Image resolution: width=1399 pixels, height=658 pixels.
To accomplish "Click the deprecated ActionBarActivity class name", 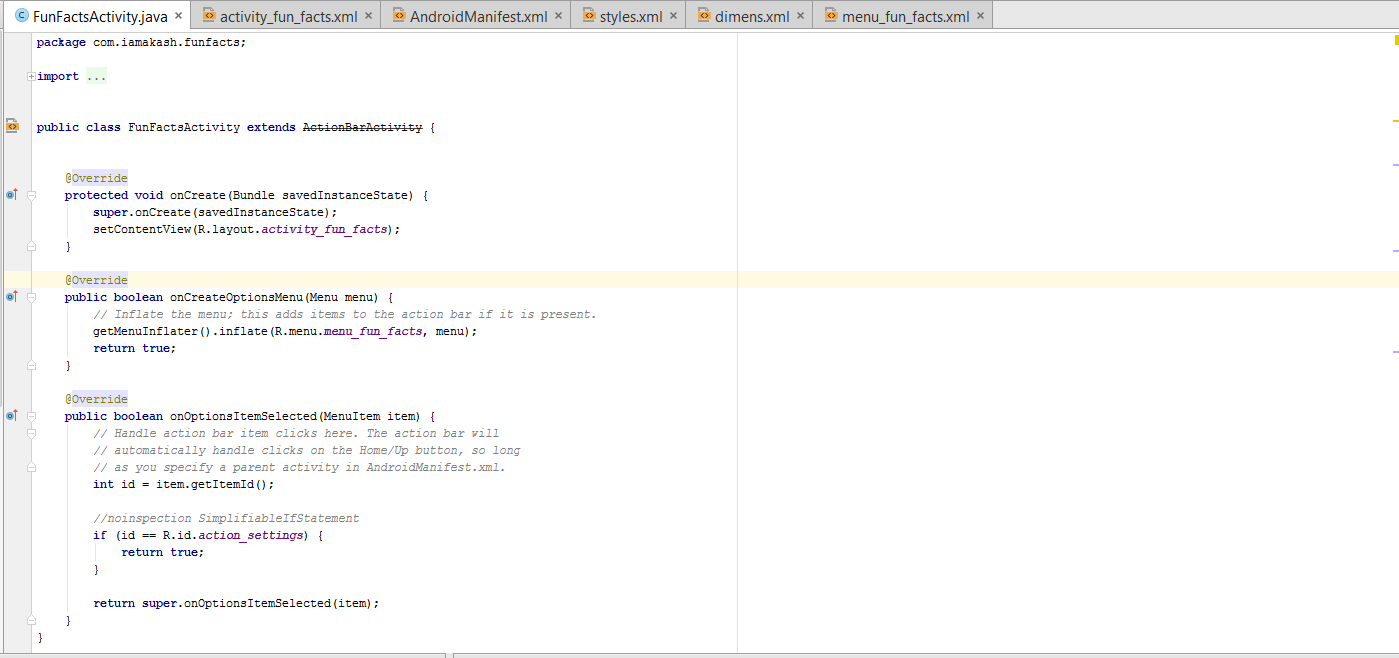I will point(362,127).
